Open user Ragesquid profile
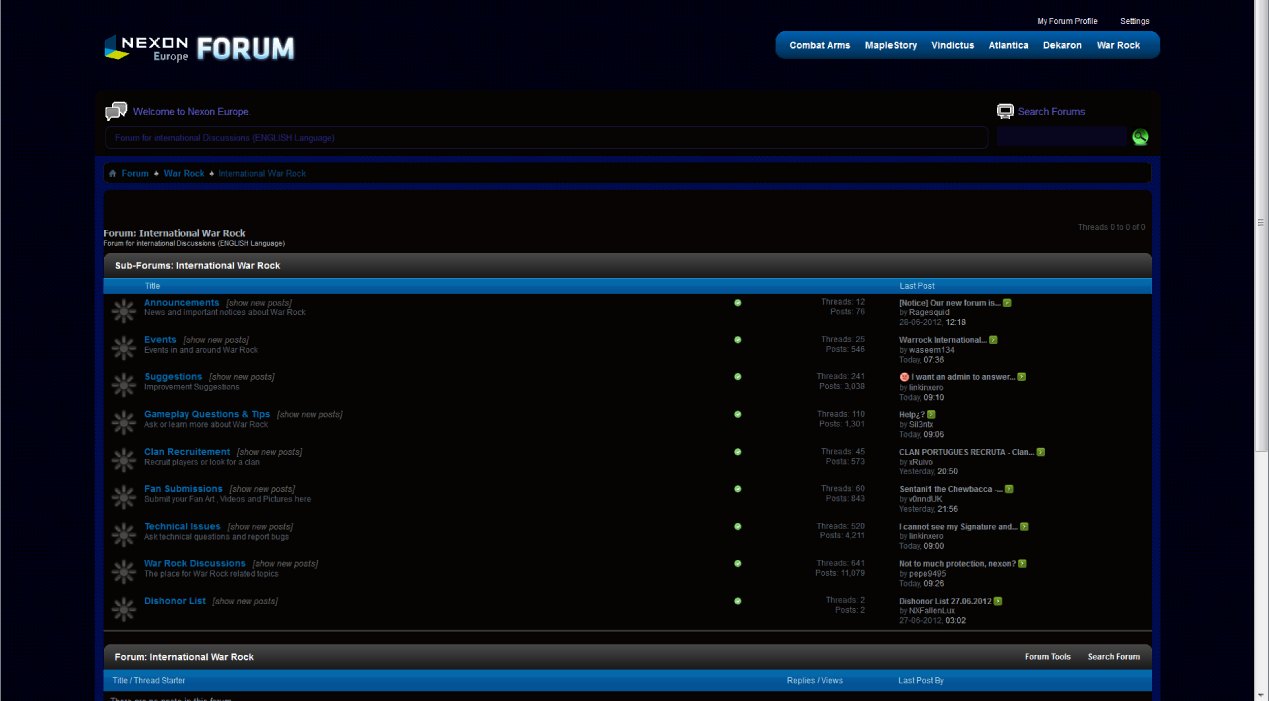Viewport: 1269px width, 701px height. [929, 313]
